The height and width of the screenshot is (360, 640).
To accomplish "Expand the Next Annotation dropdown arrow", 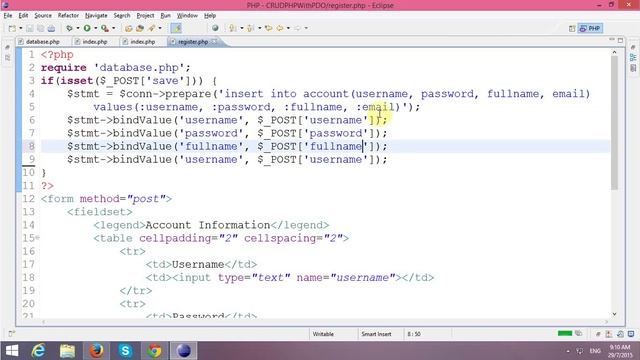I will tap(242, 28).
